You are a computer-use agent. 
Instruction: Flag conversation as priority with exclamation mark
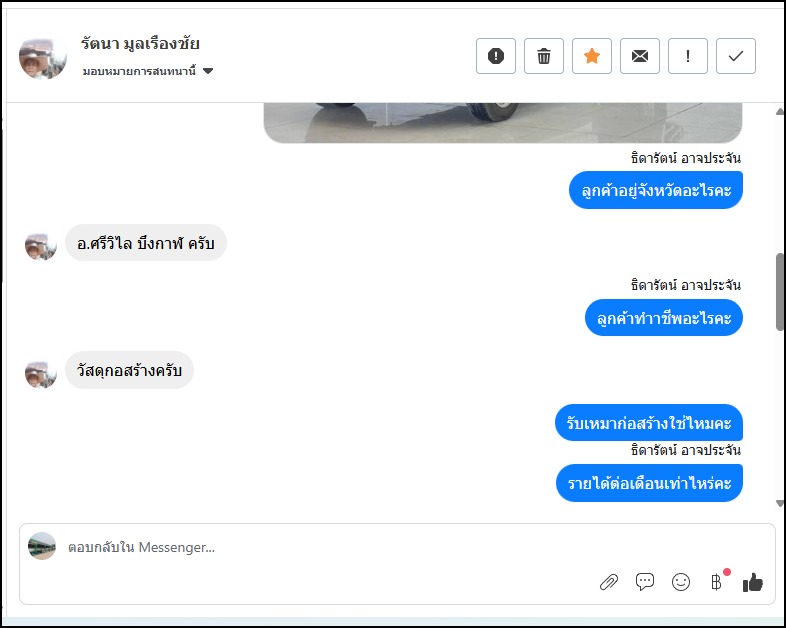tap(688, 56)
